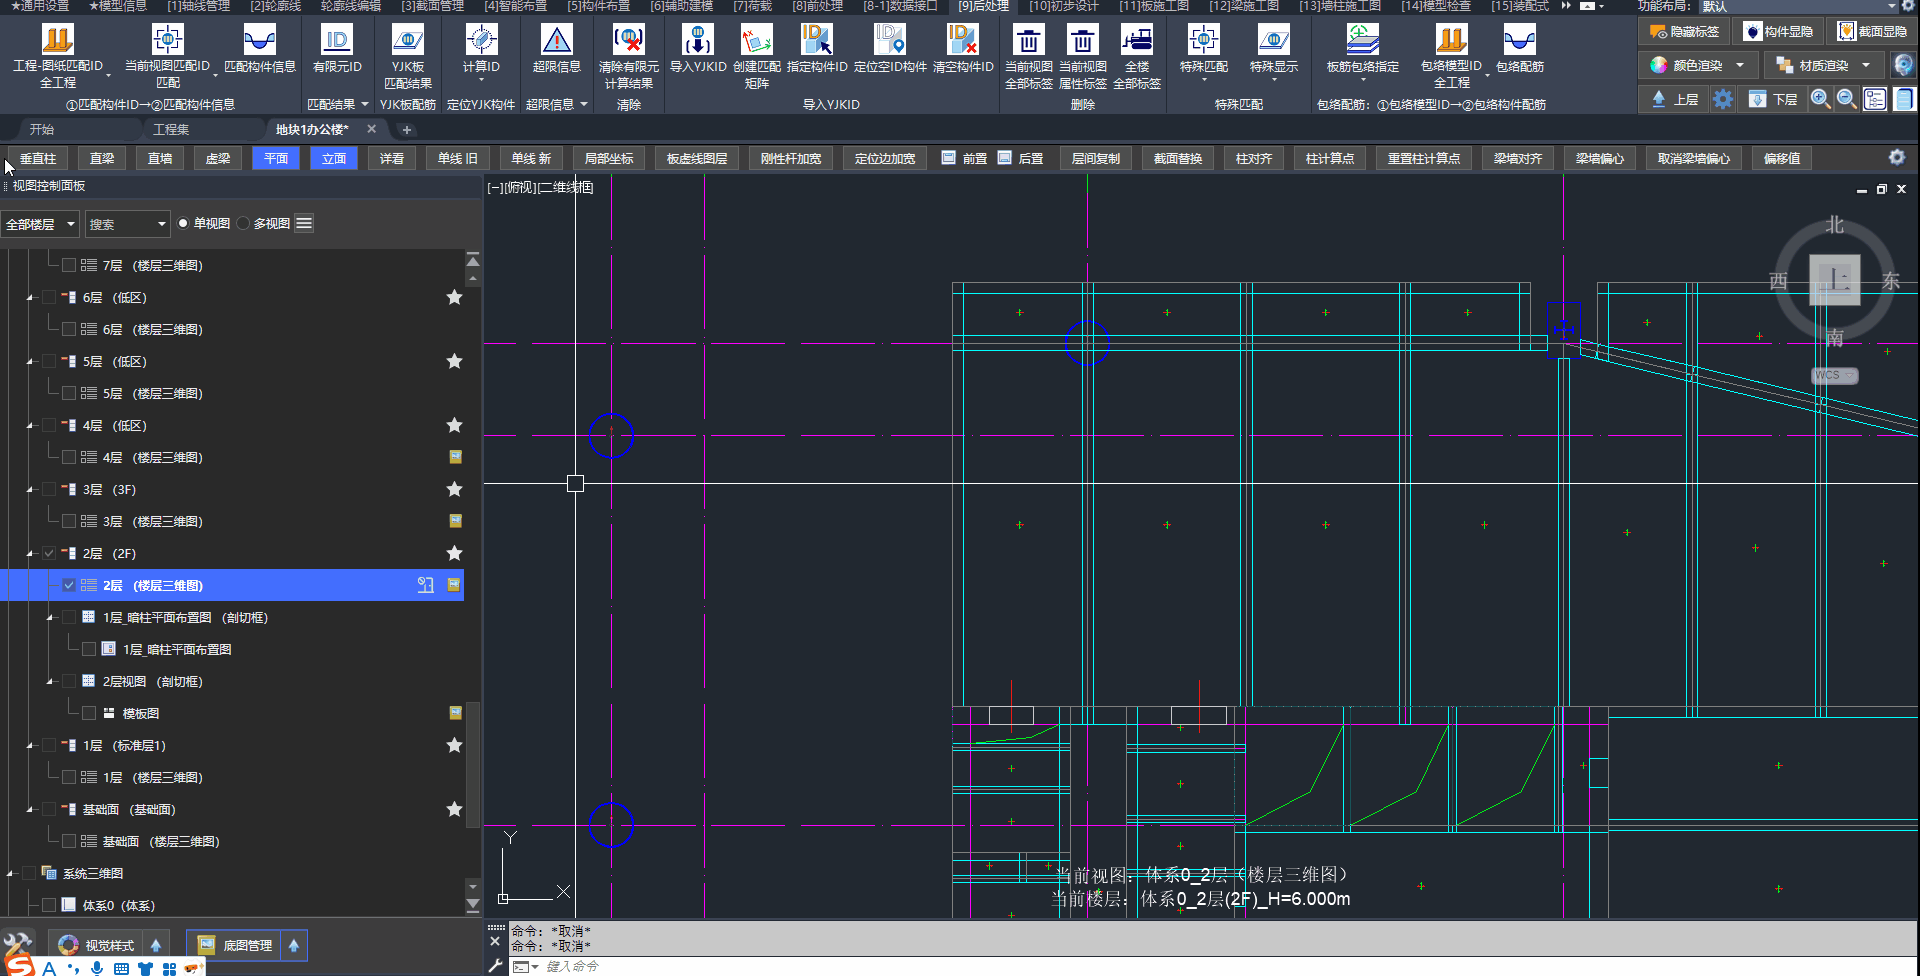1920x976 pixels.
Task: Collapse the 2层视图 (剖切框) tree node
Action: click(50, 682)
